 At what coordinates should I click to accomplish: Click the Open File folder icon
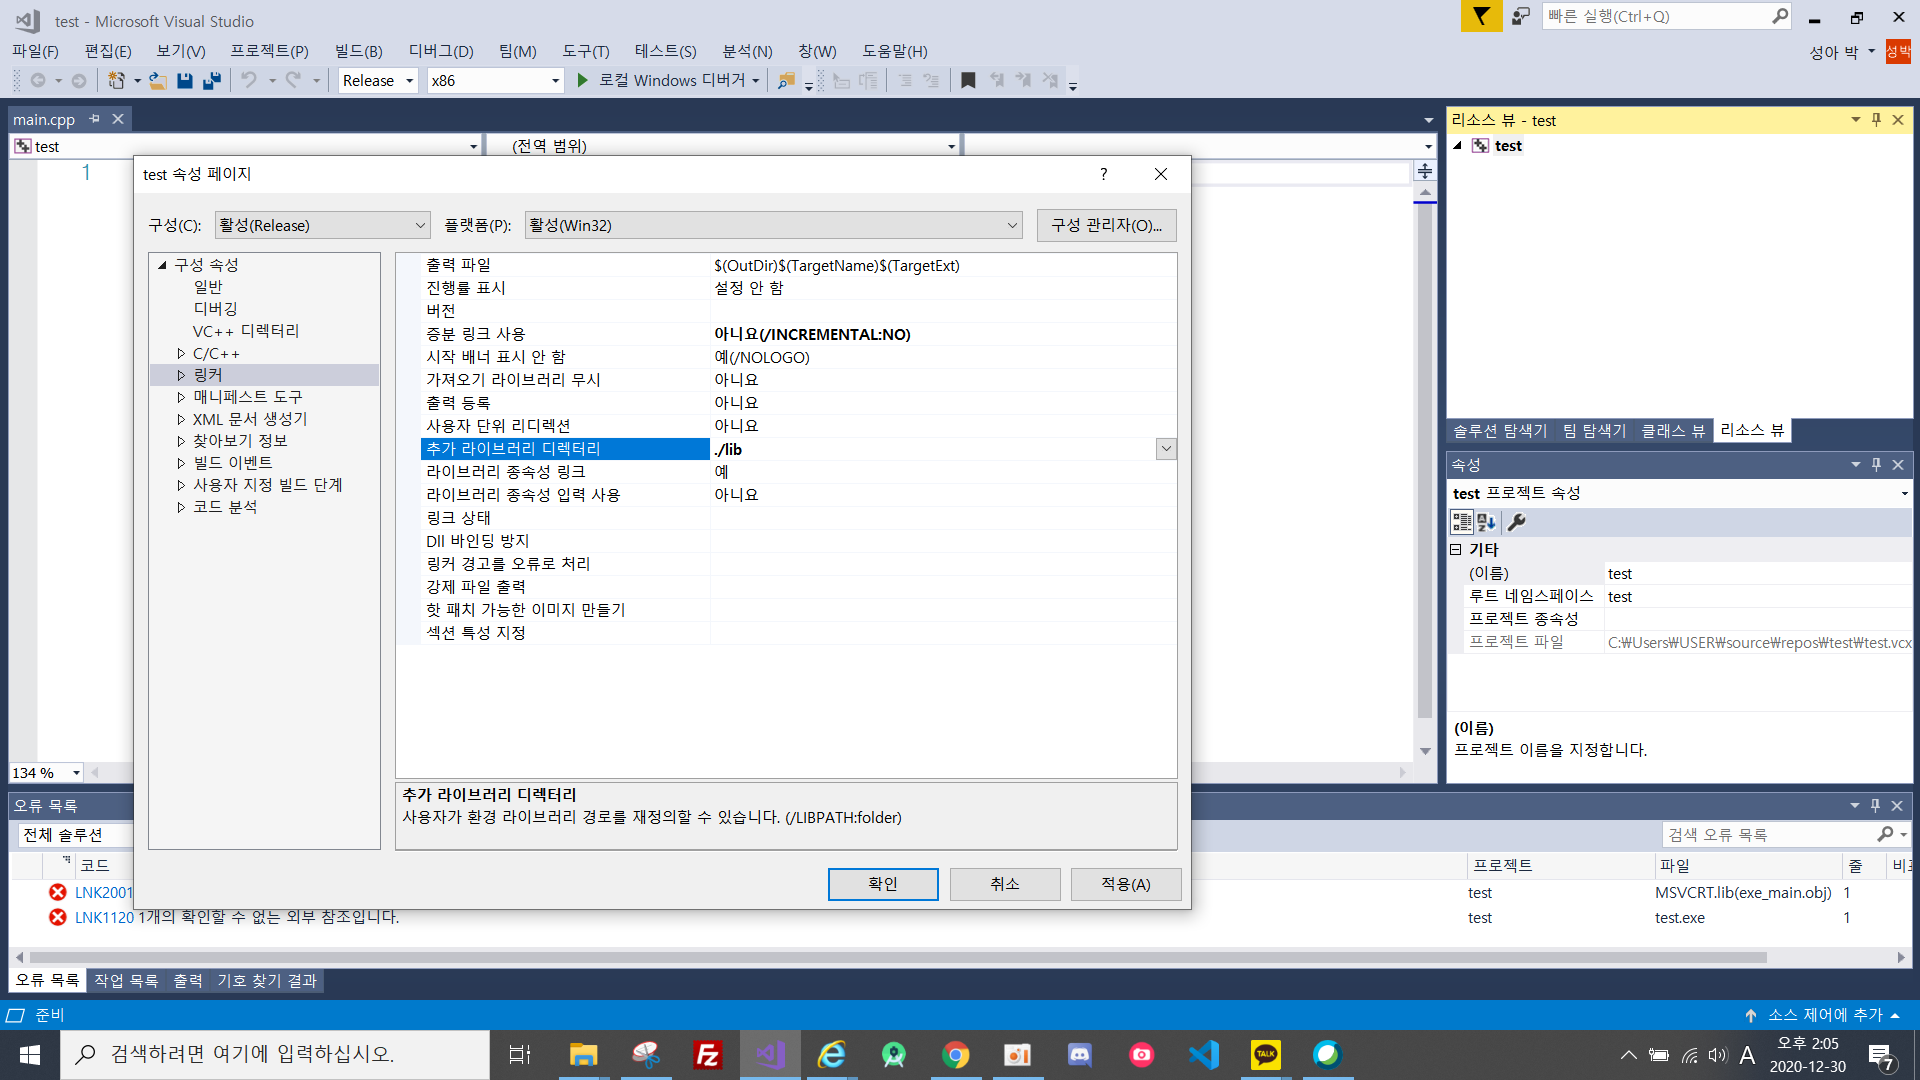pyautogui.click(x=158, y=81)
